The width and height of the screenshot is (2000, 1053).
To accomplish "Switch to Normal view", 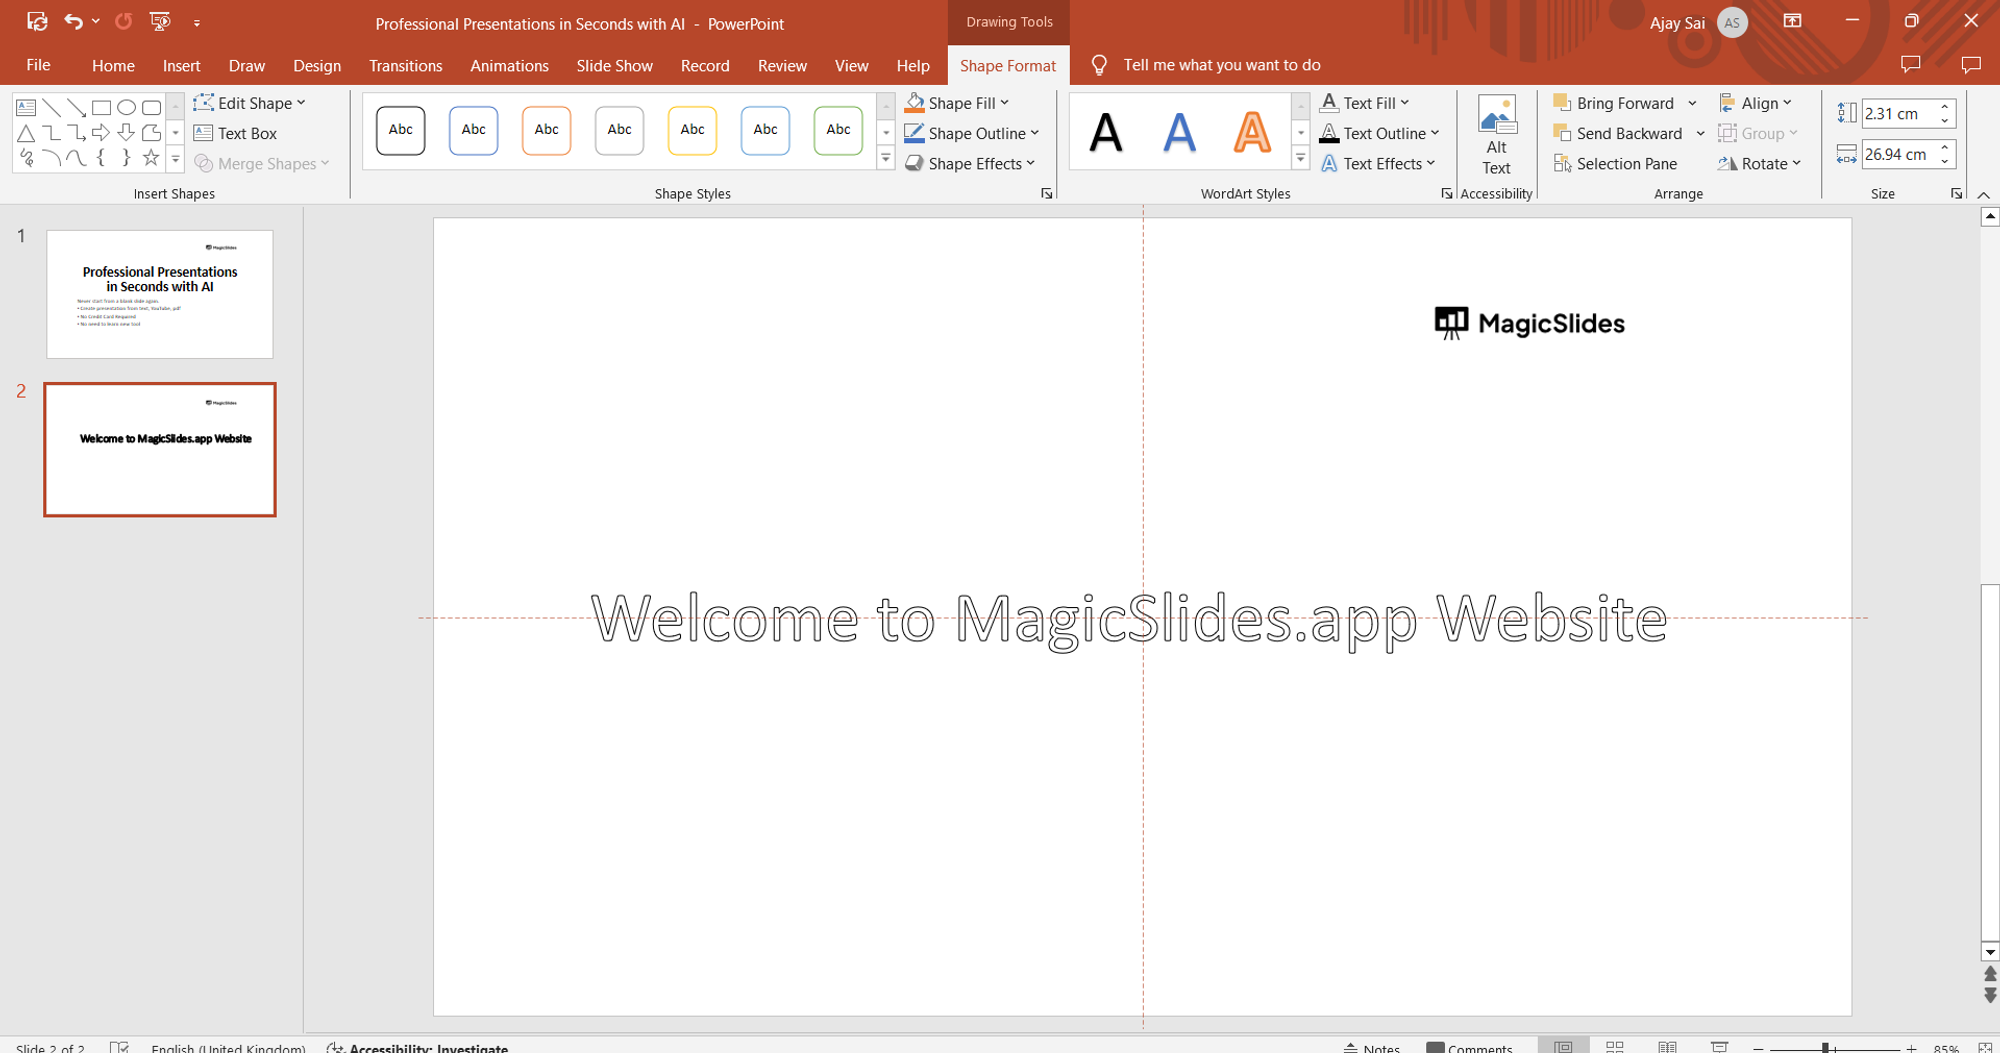I will coord(1563,1046).
